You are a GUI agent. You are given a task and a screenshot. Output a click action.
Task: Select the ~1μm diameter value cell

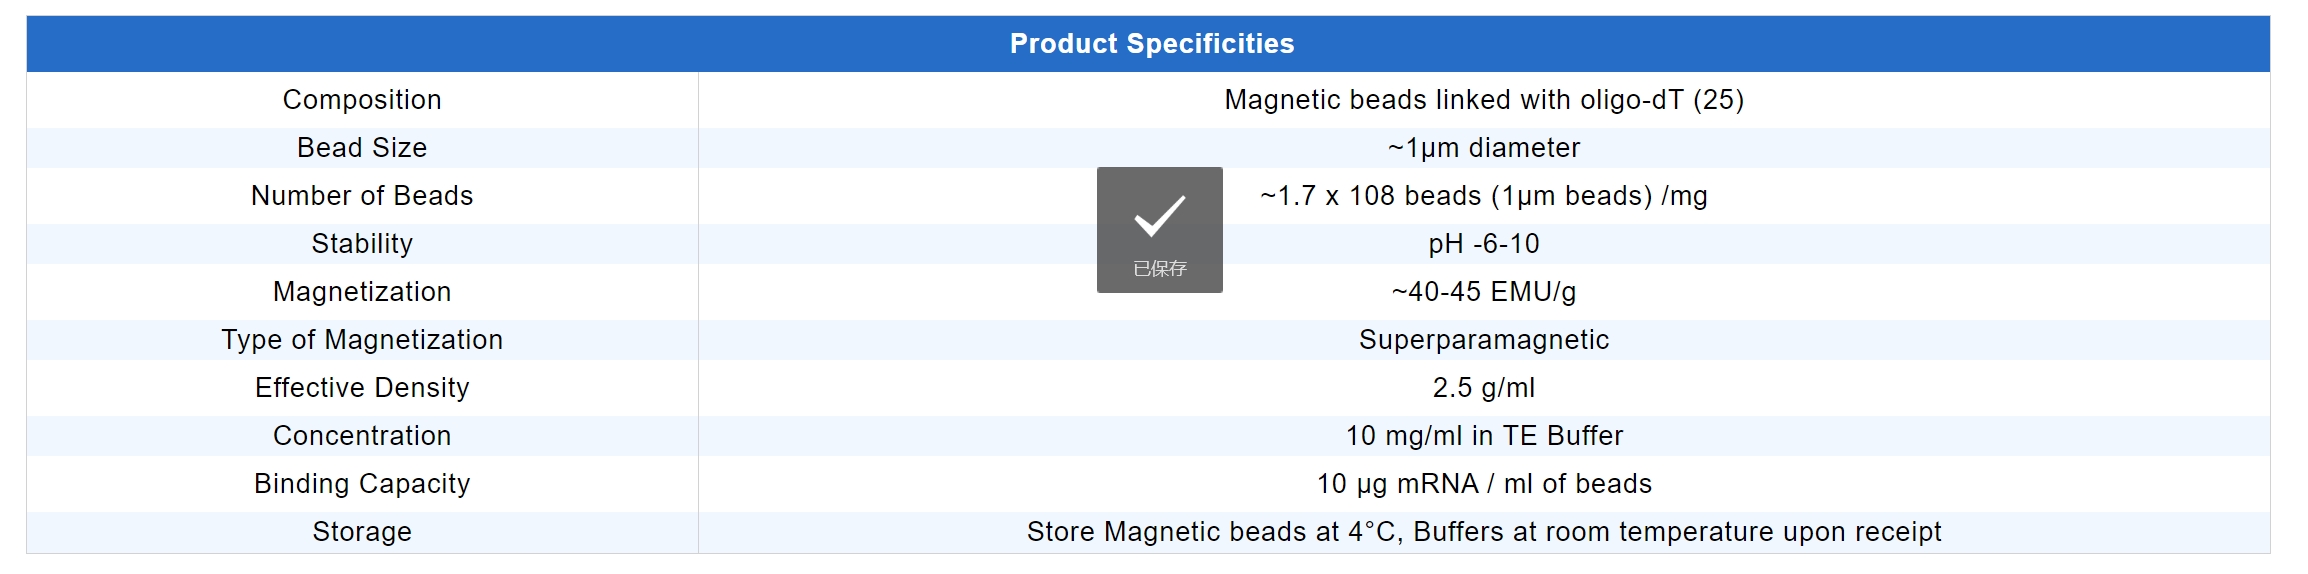coord(1484,148)
